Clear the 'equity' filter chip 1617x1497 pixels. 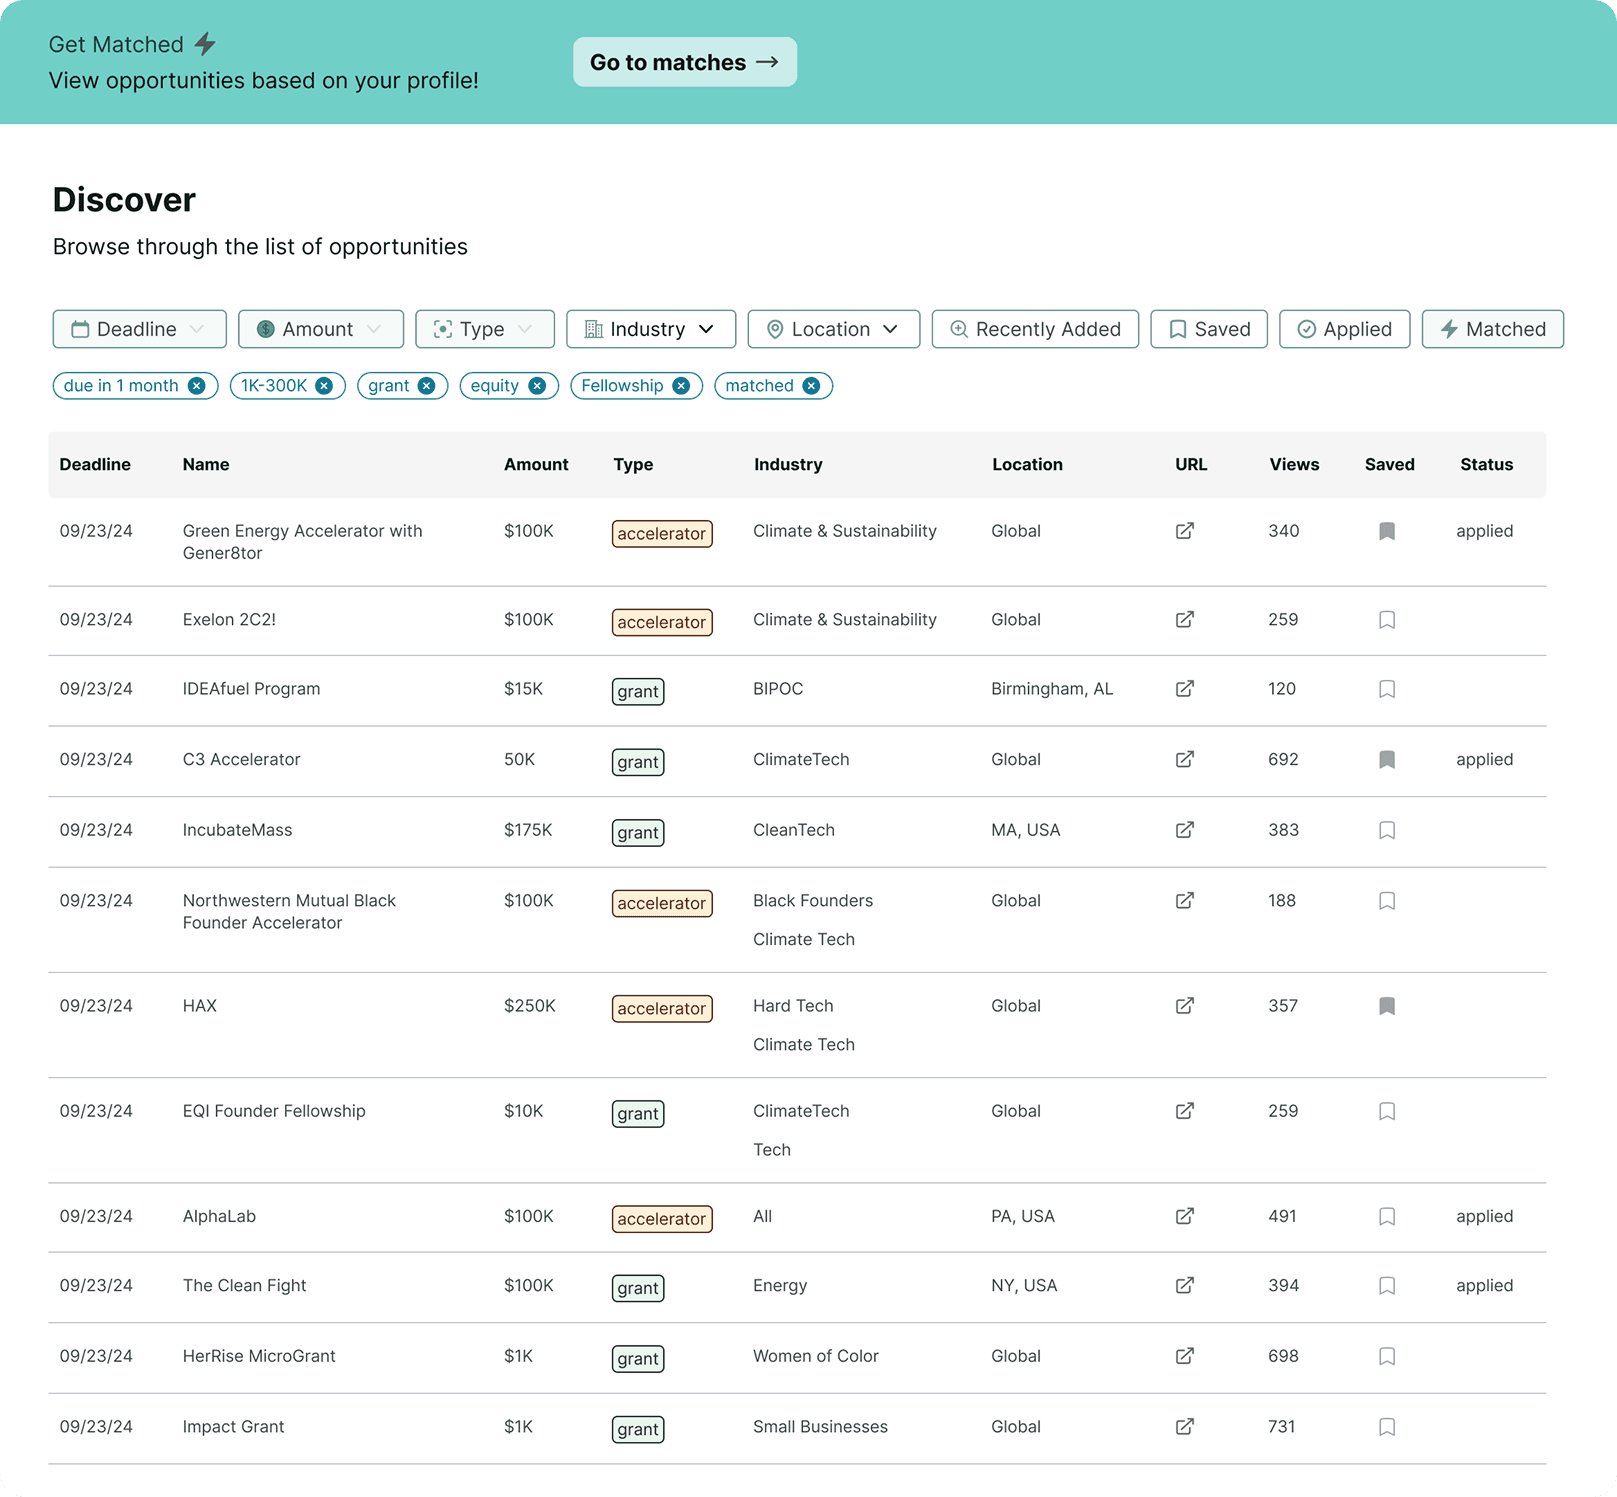click(x=537, y=386)
